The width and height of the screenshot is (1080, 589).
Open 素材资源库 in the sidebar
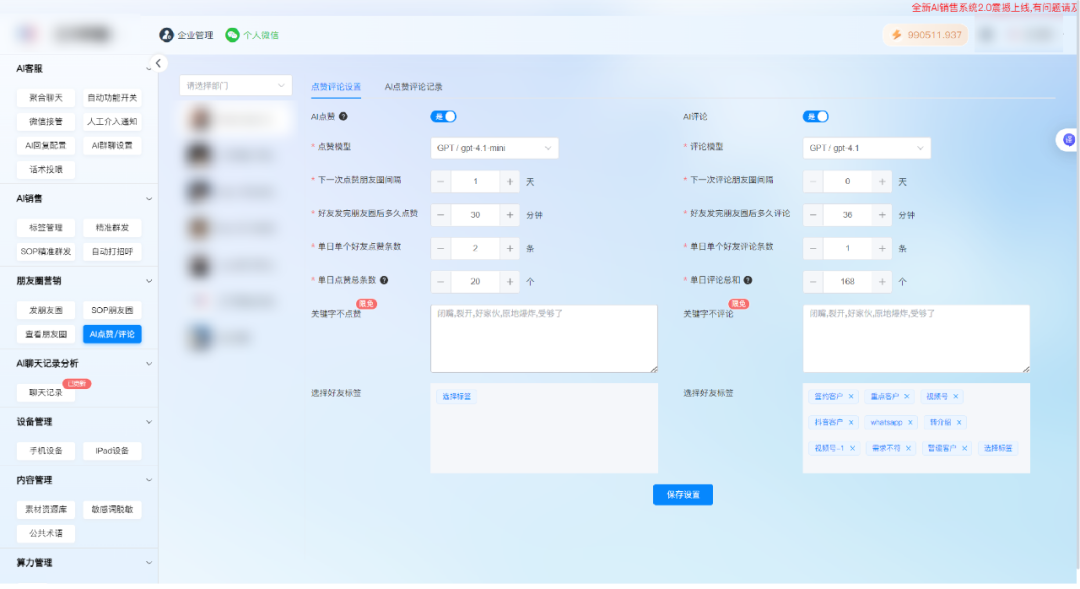(x=46, y=509)
